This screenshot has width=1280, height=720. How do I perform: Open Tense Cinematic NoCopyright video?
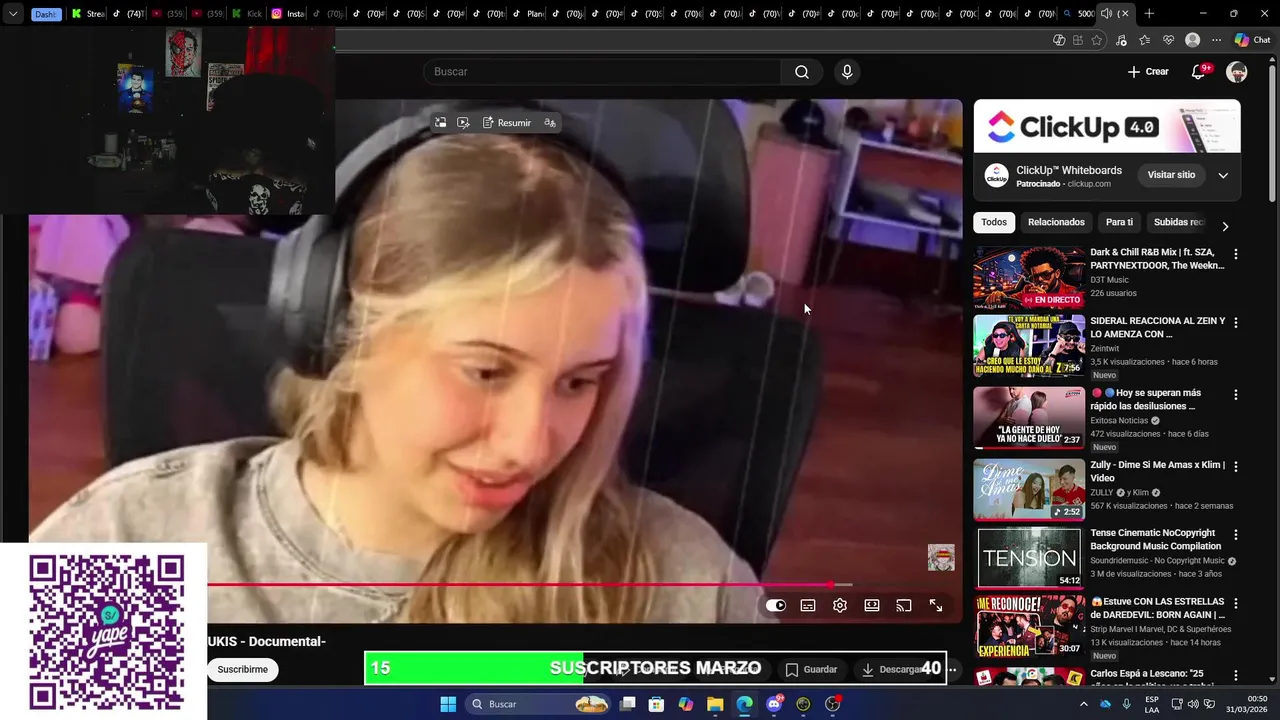[1029, 558]
